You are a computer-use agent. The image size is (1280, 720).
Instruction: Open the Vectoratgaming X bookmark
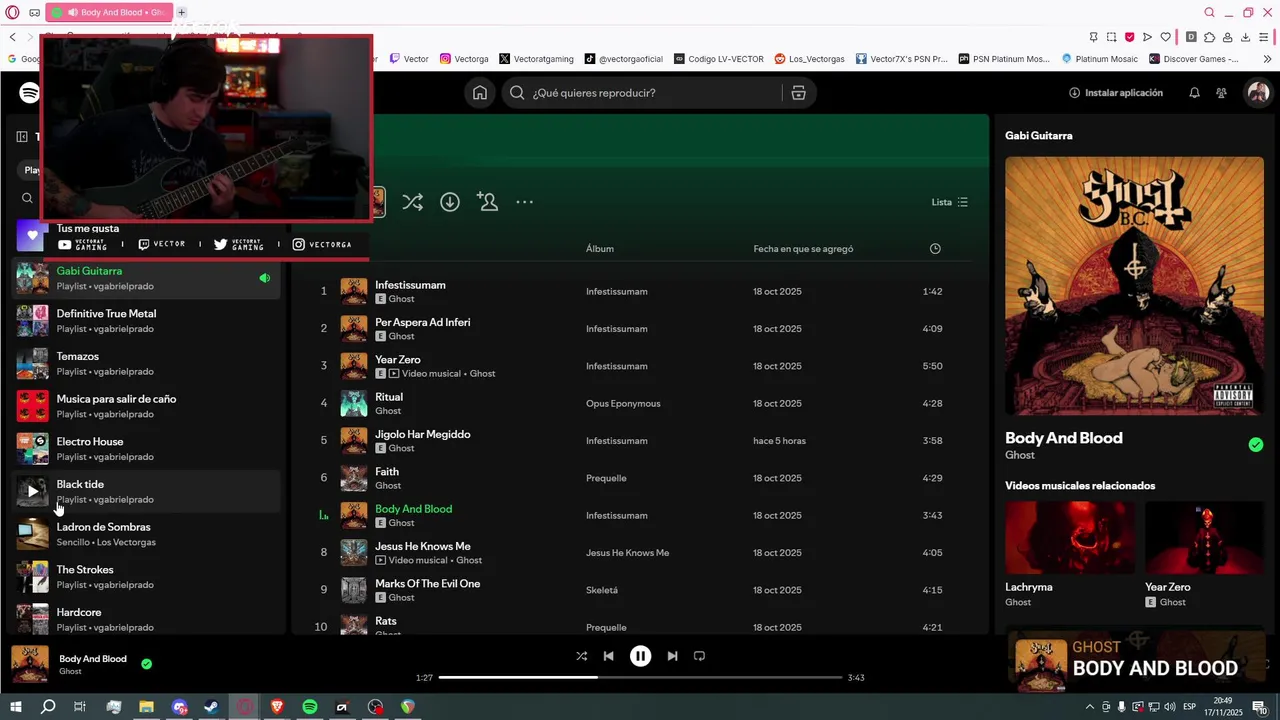[536, 59]
